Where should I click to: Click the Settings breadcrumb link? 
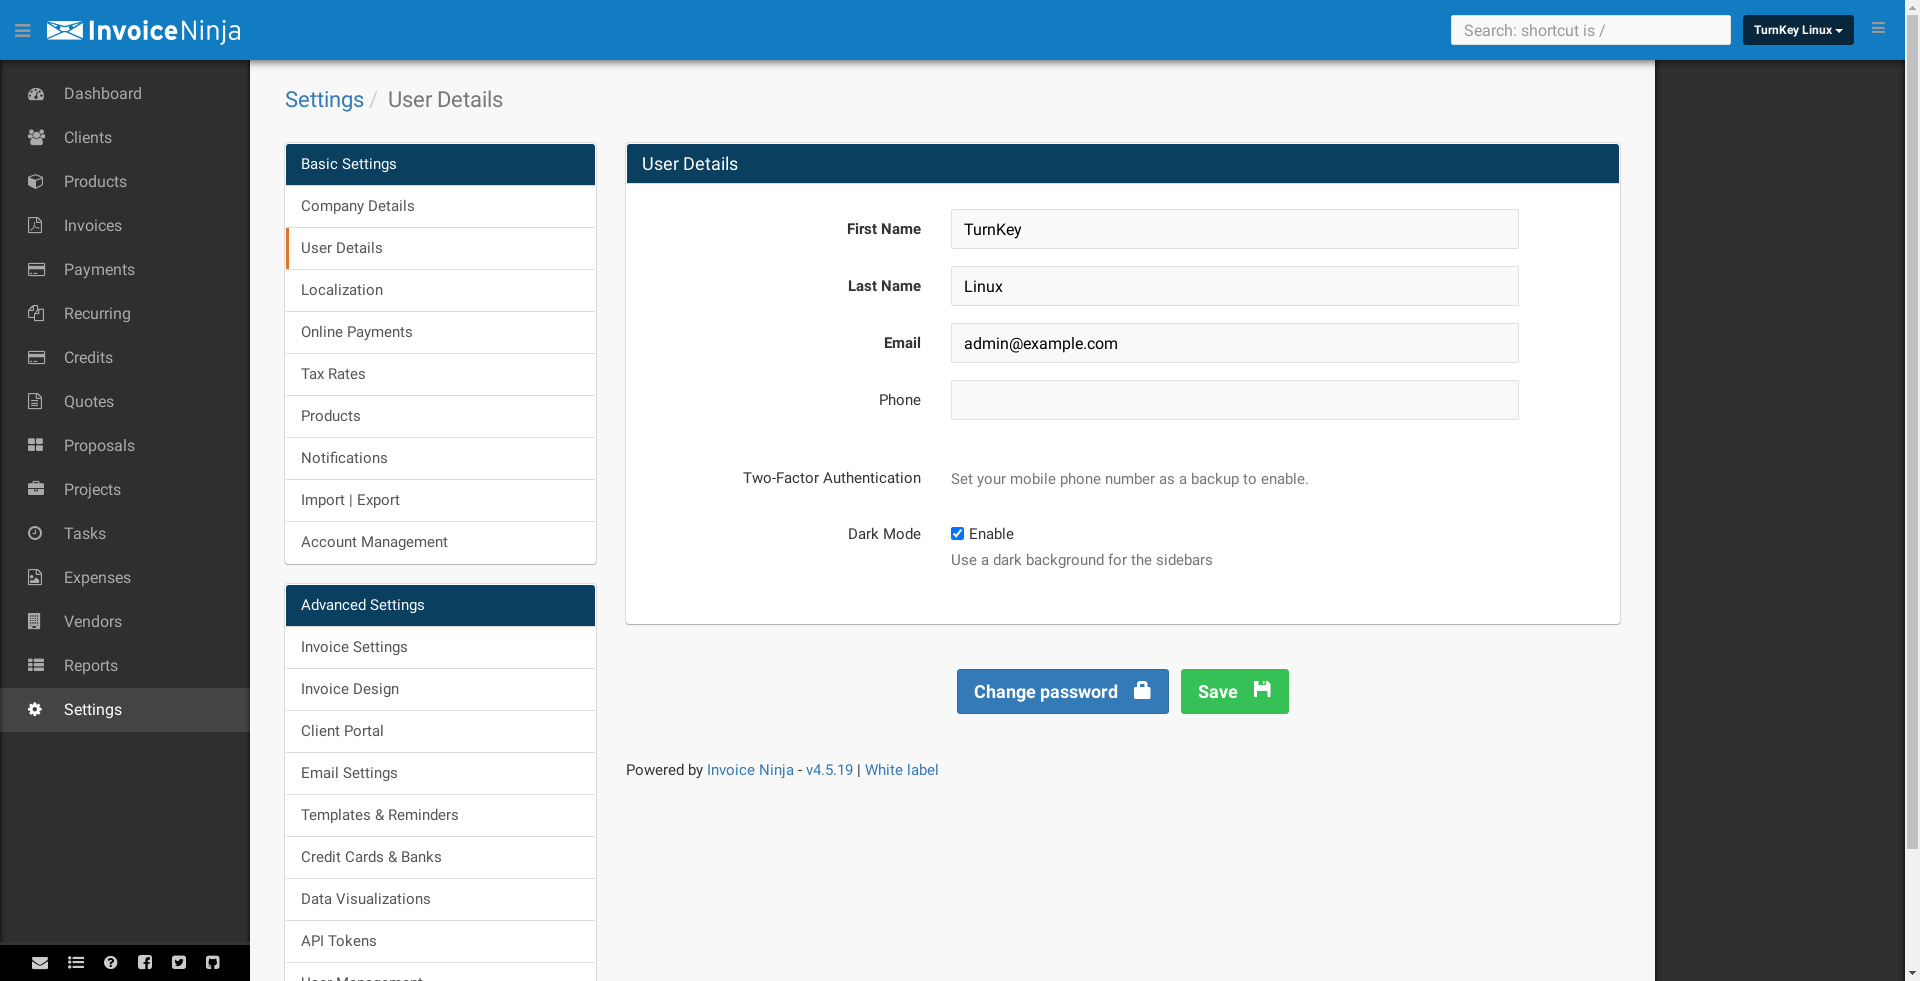324,100
